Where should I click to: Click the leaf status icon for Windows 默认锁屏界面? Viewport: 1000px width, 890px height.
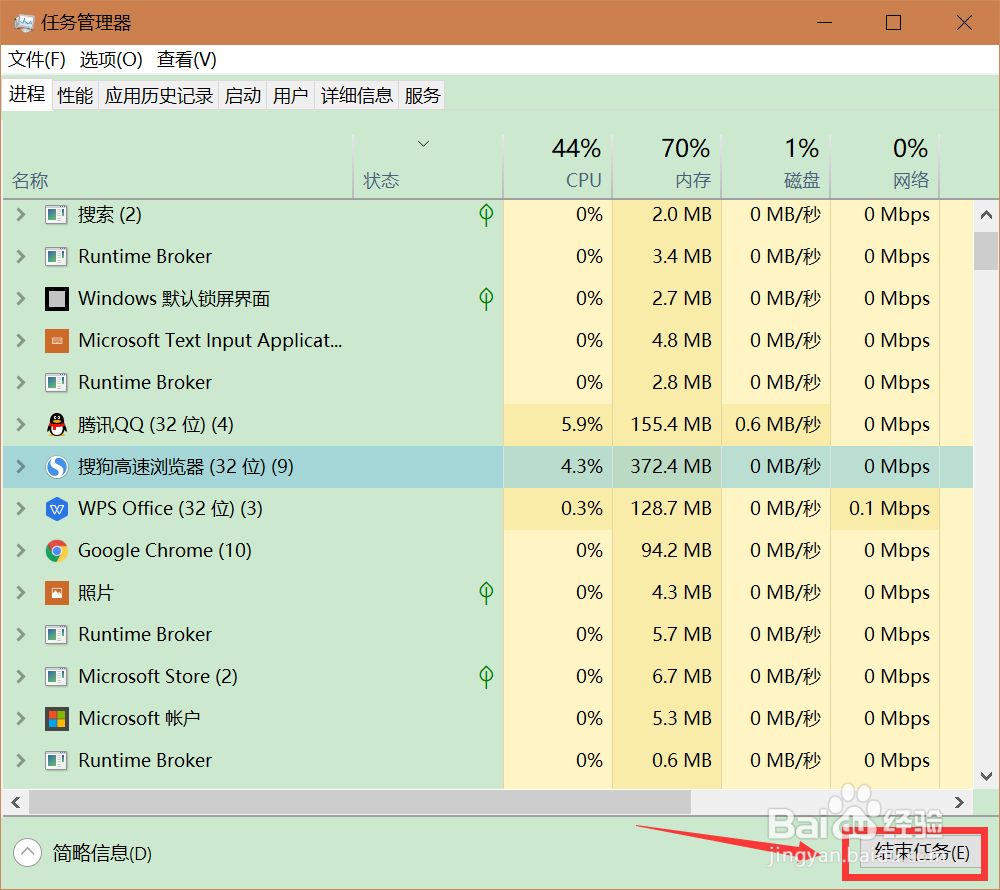tap(486, 299)
